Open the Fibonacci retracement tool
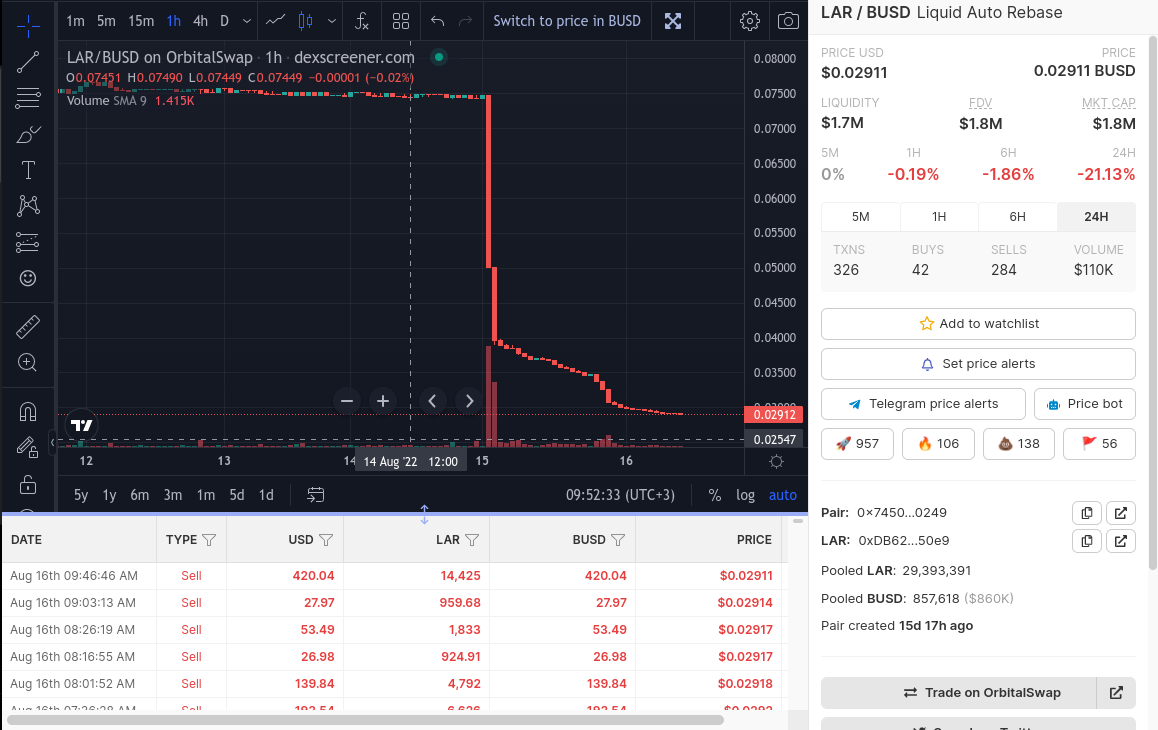 pyautogui.click(x=28, y=98)
